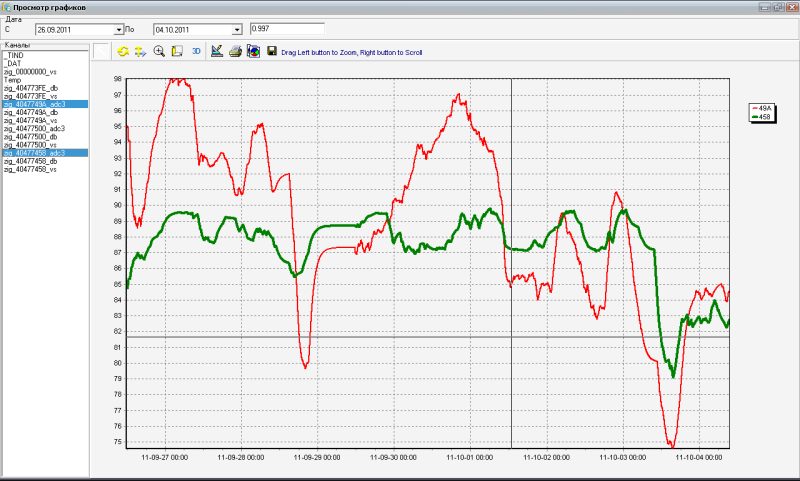The height and width of the screenshot is (481, 800).
Task: Save chart with the floppy disk icon
Action: click(271, 52)
